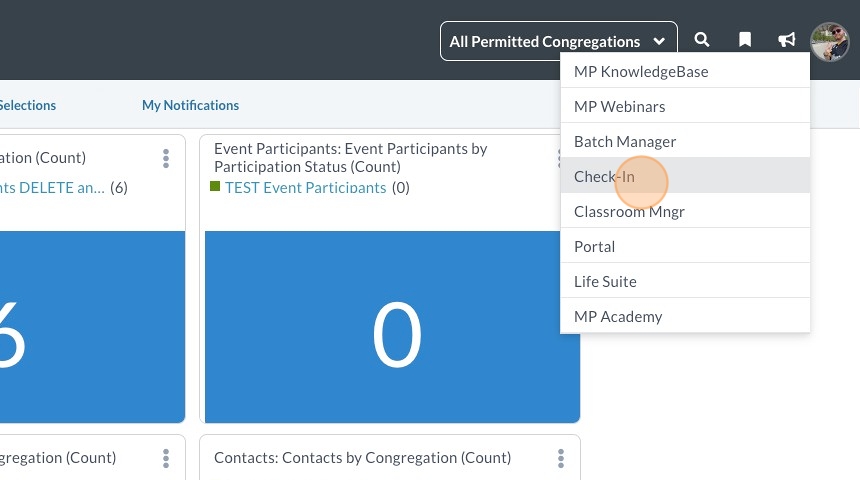Launch Check-In from the menu
The image size is (860, 480).
[604, 177]
